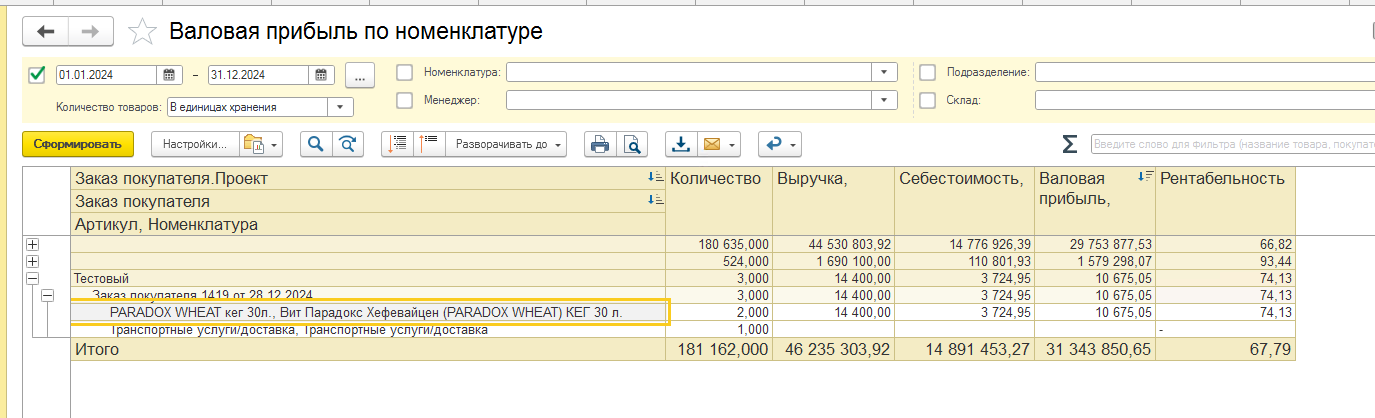Click the Подразделение input field
This screenshot has width=1375, height=418.
click(x=1205, y=72)
